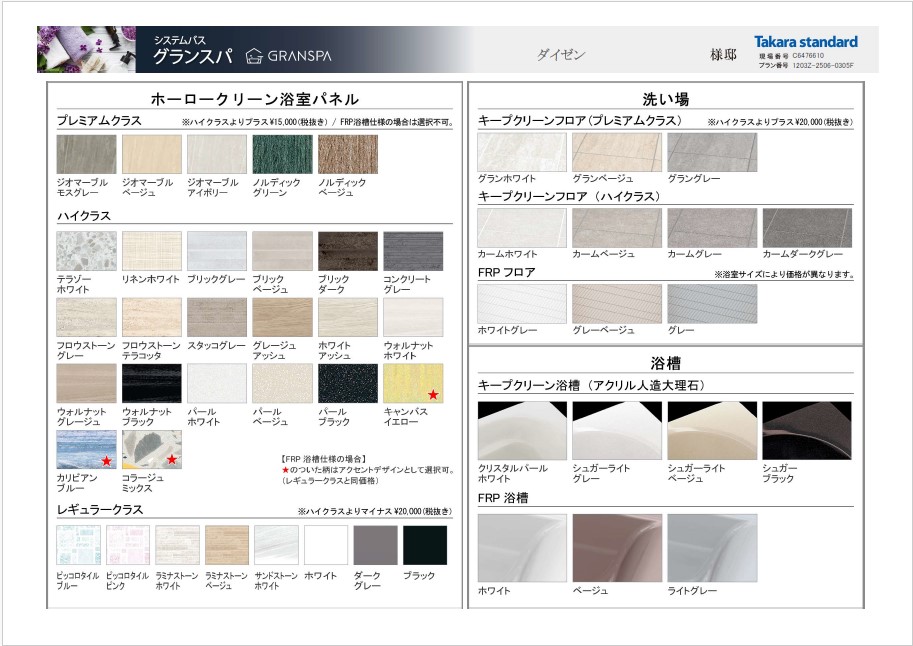Select the テラゾー ホワイト swatch
The image size is (913, 646).
(86, 251)
